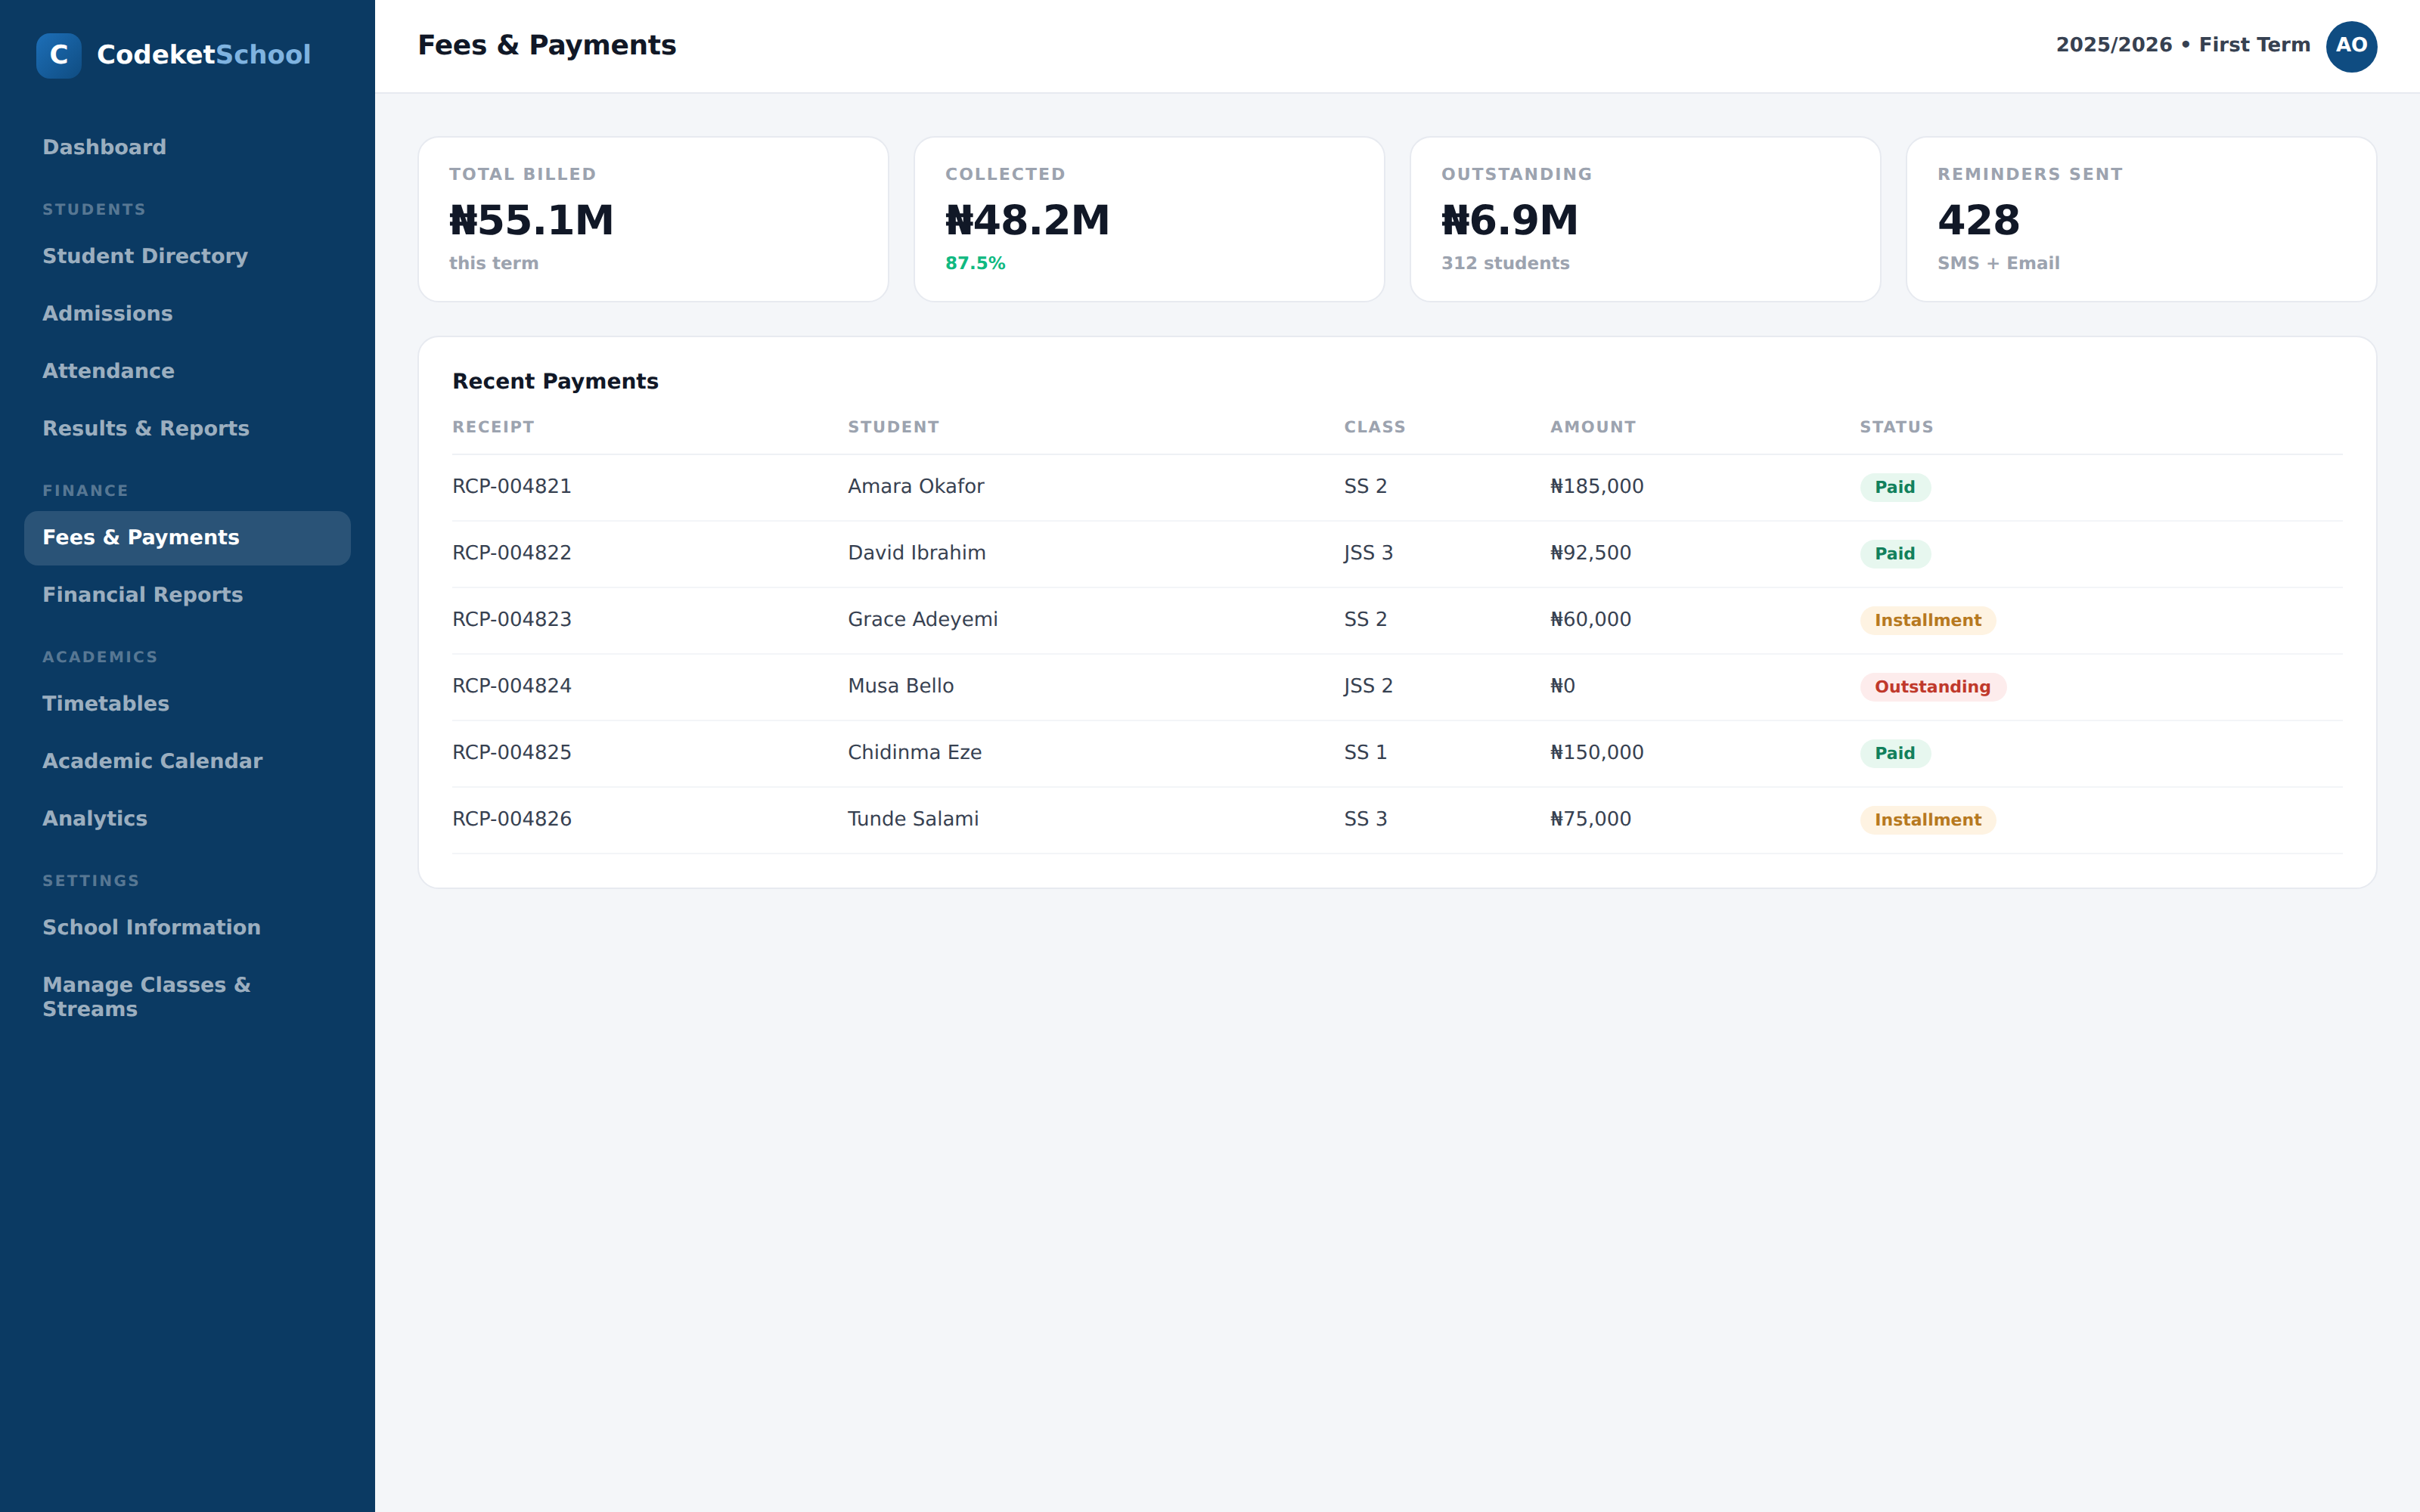Select student Musa Bello

pos(901,686)
